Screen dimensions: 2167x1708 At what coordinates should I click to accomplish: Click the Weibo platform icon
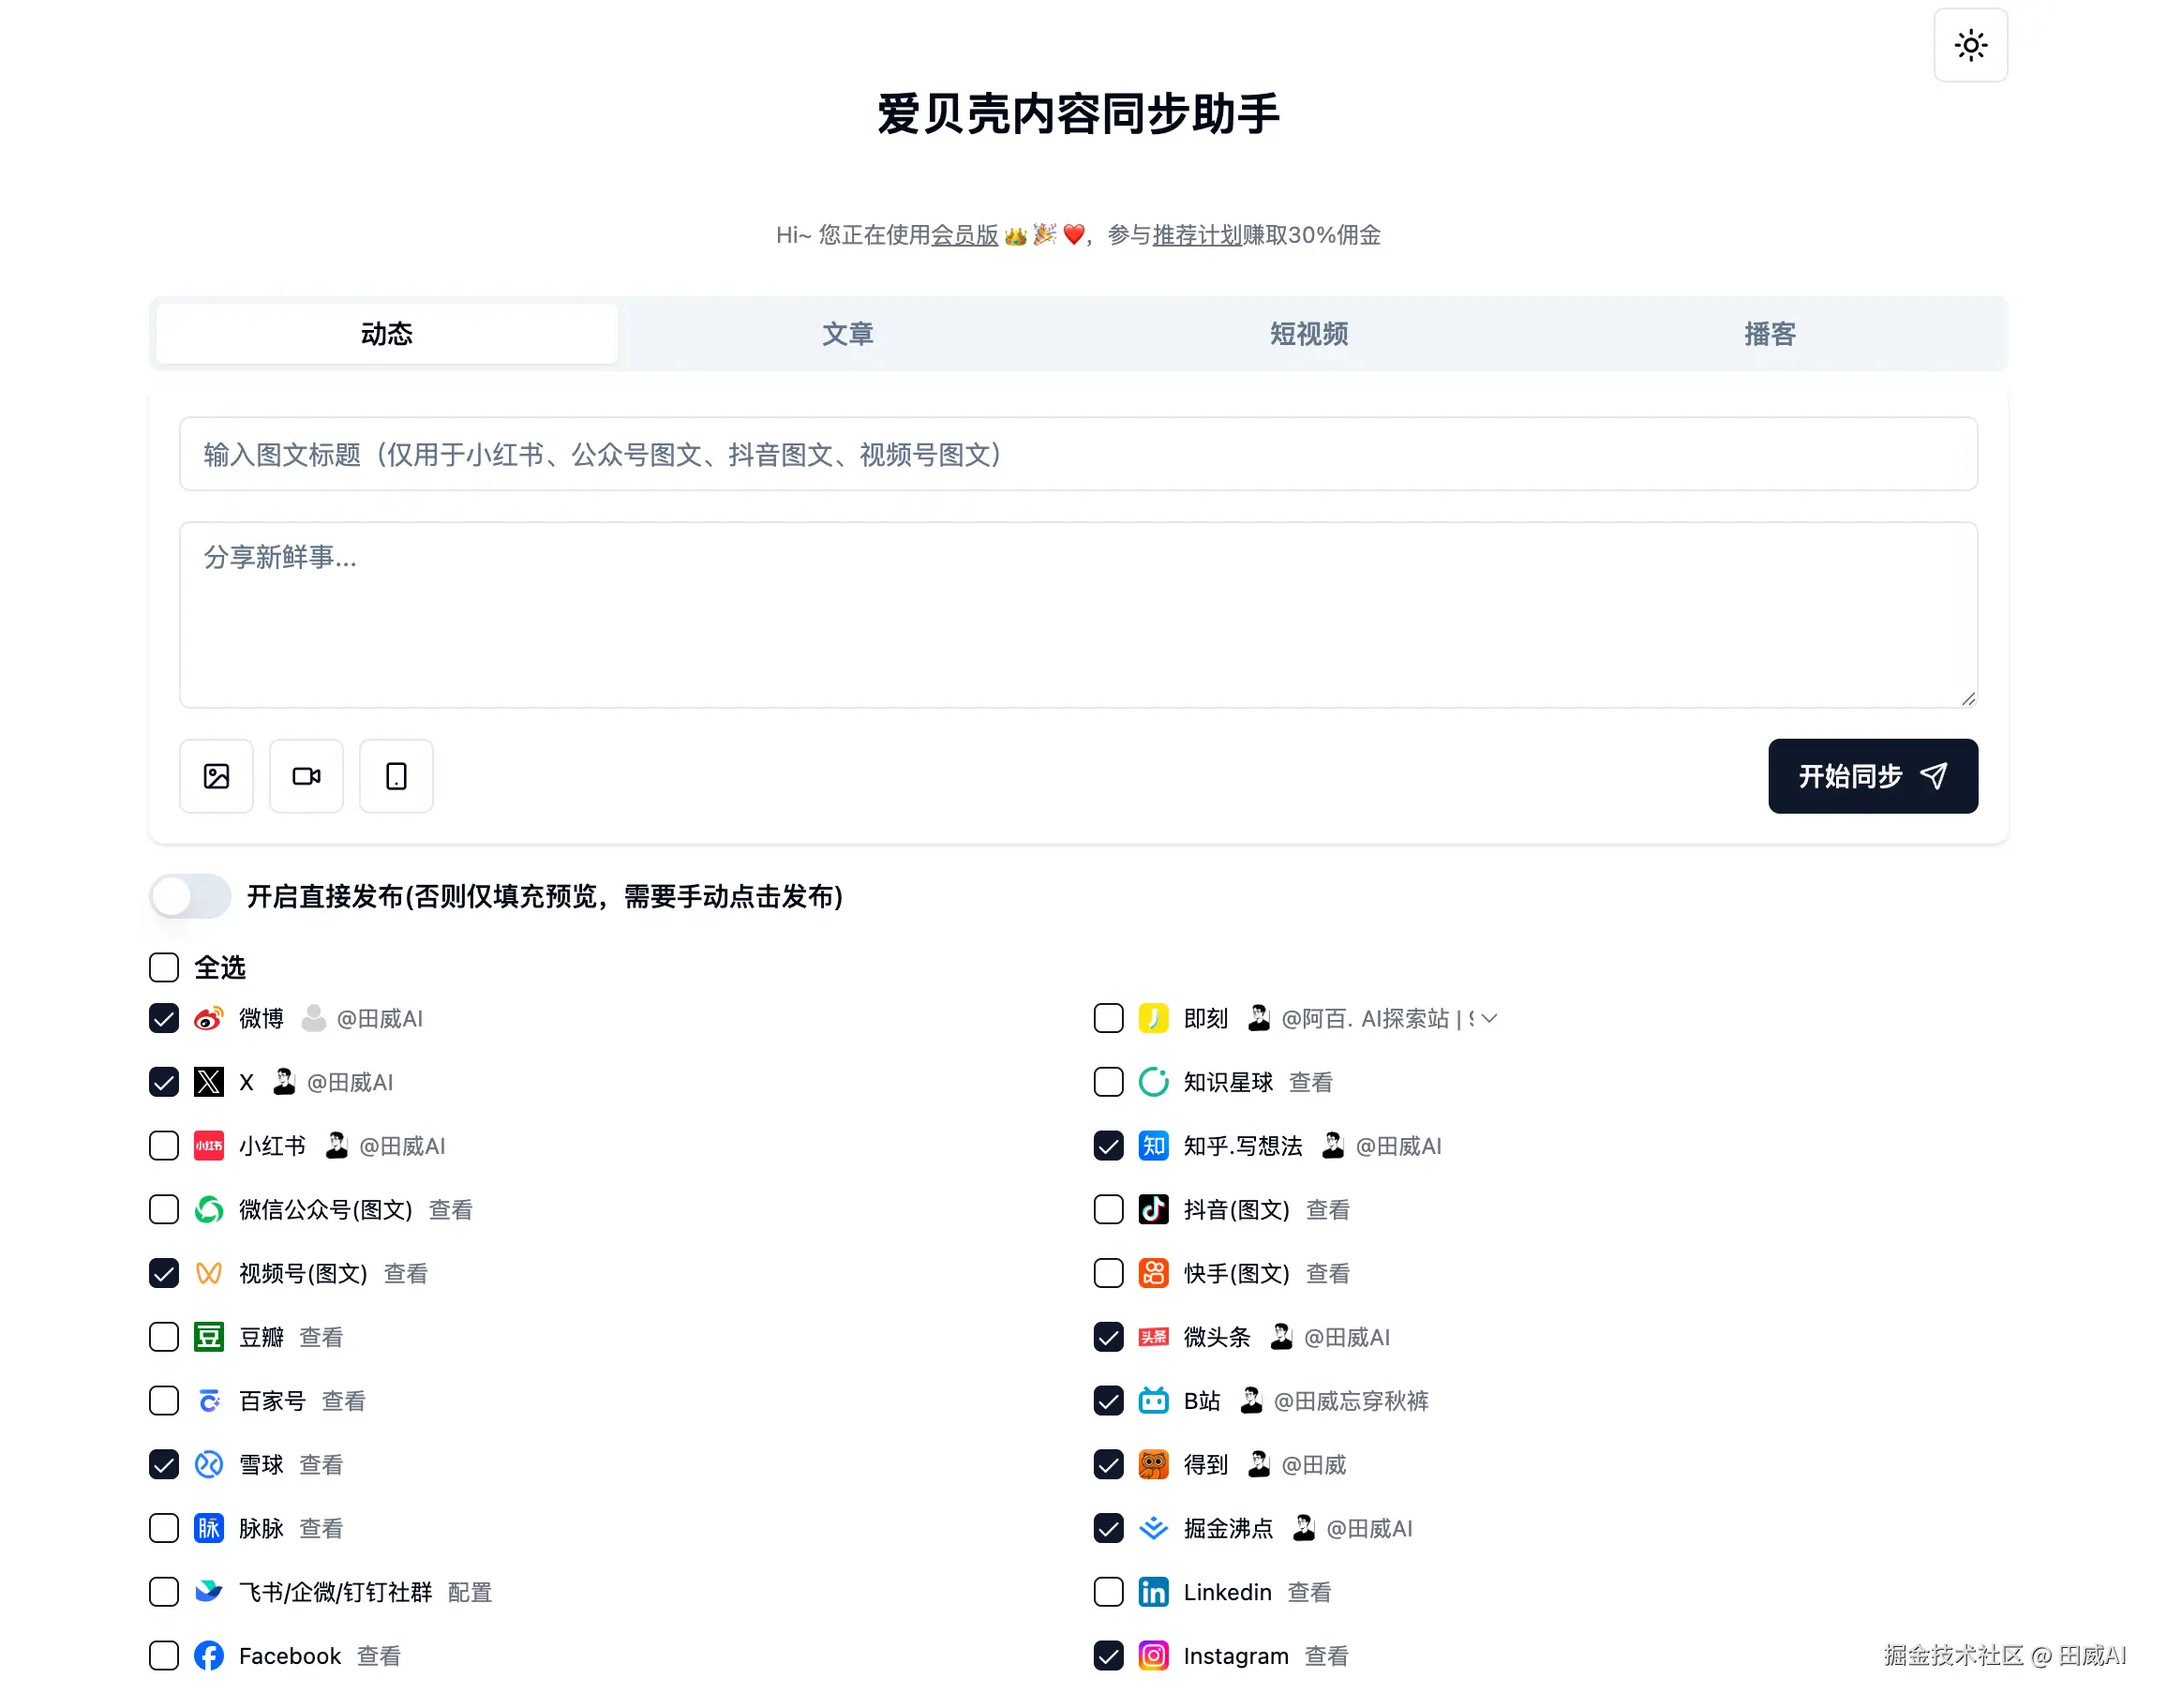208,1018
